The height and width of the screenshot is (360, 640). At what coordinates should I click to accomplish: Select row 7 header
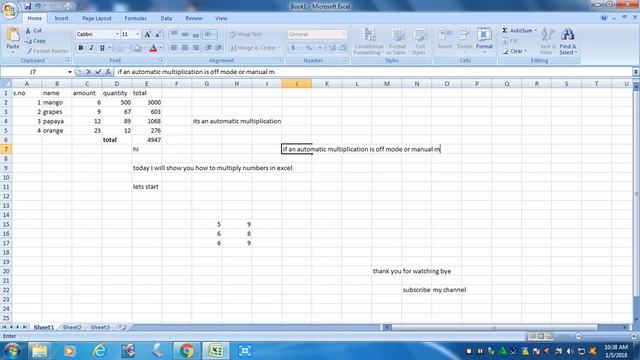click(x=6, y=149)
